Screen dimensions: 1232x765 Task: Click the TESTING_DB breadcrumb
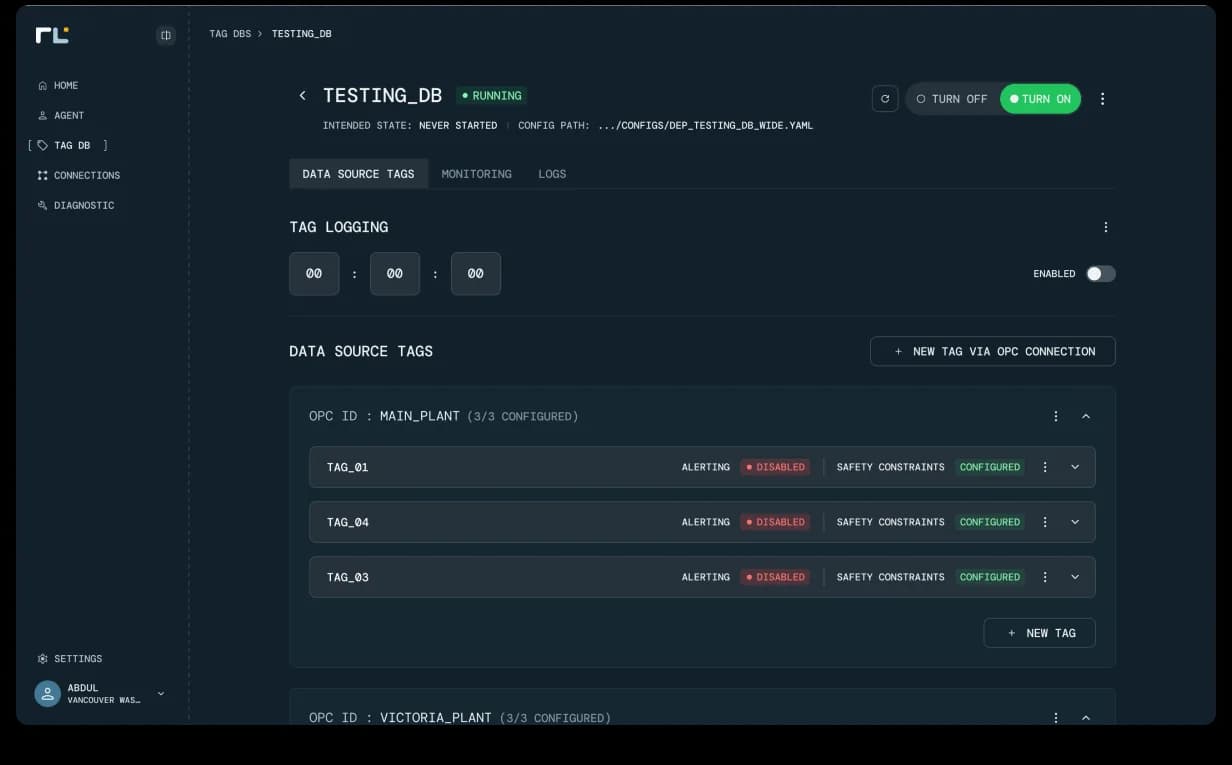(302, 34)
